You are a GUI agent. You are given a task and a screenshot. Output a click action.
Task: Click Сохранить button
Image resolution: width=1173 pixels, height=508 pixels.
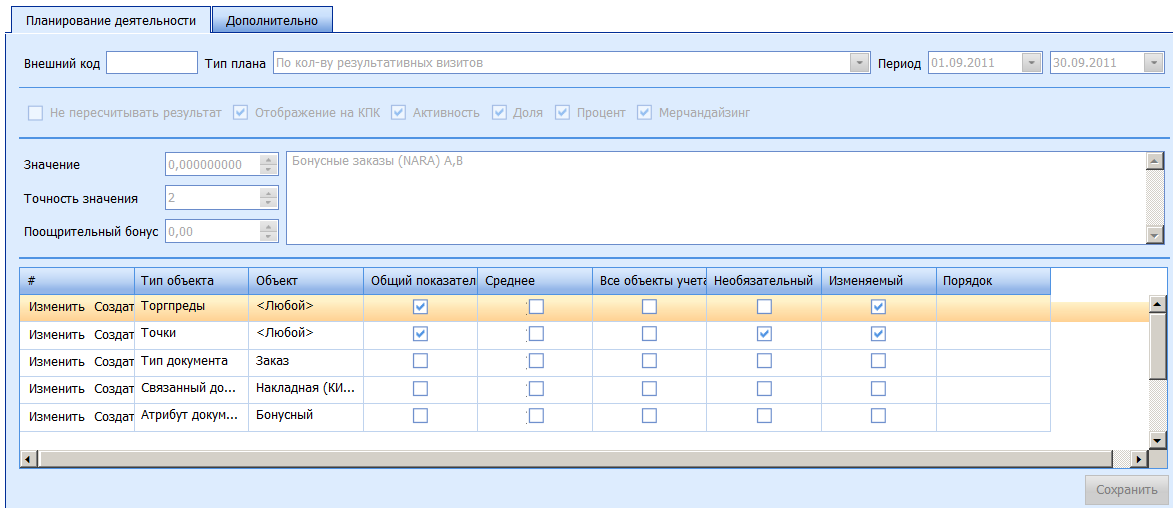(x=1126, y=490)
